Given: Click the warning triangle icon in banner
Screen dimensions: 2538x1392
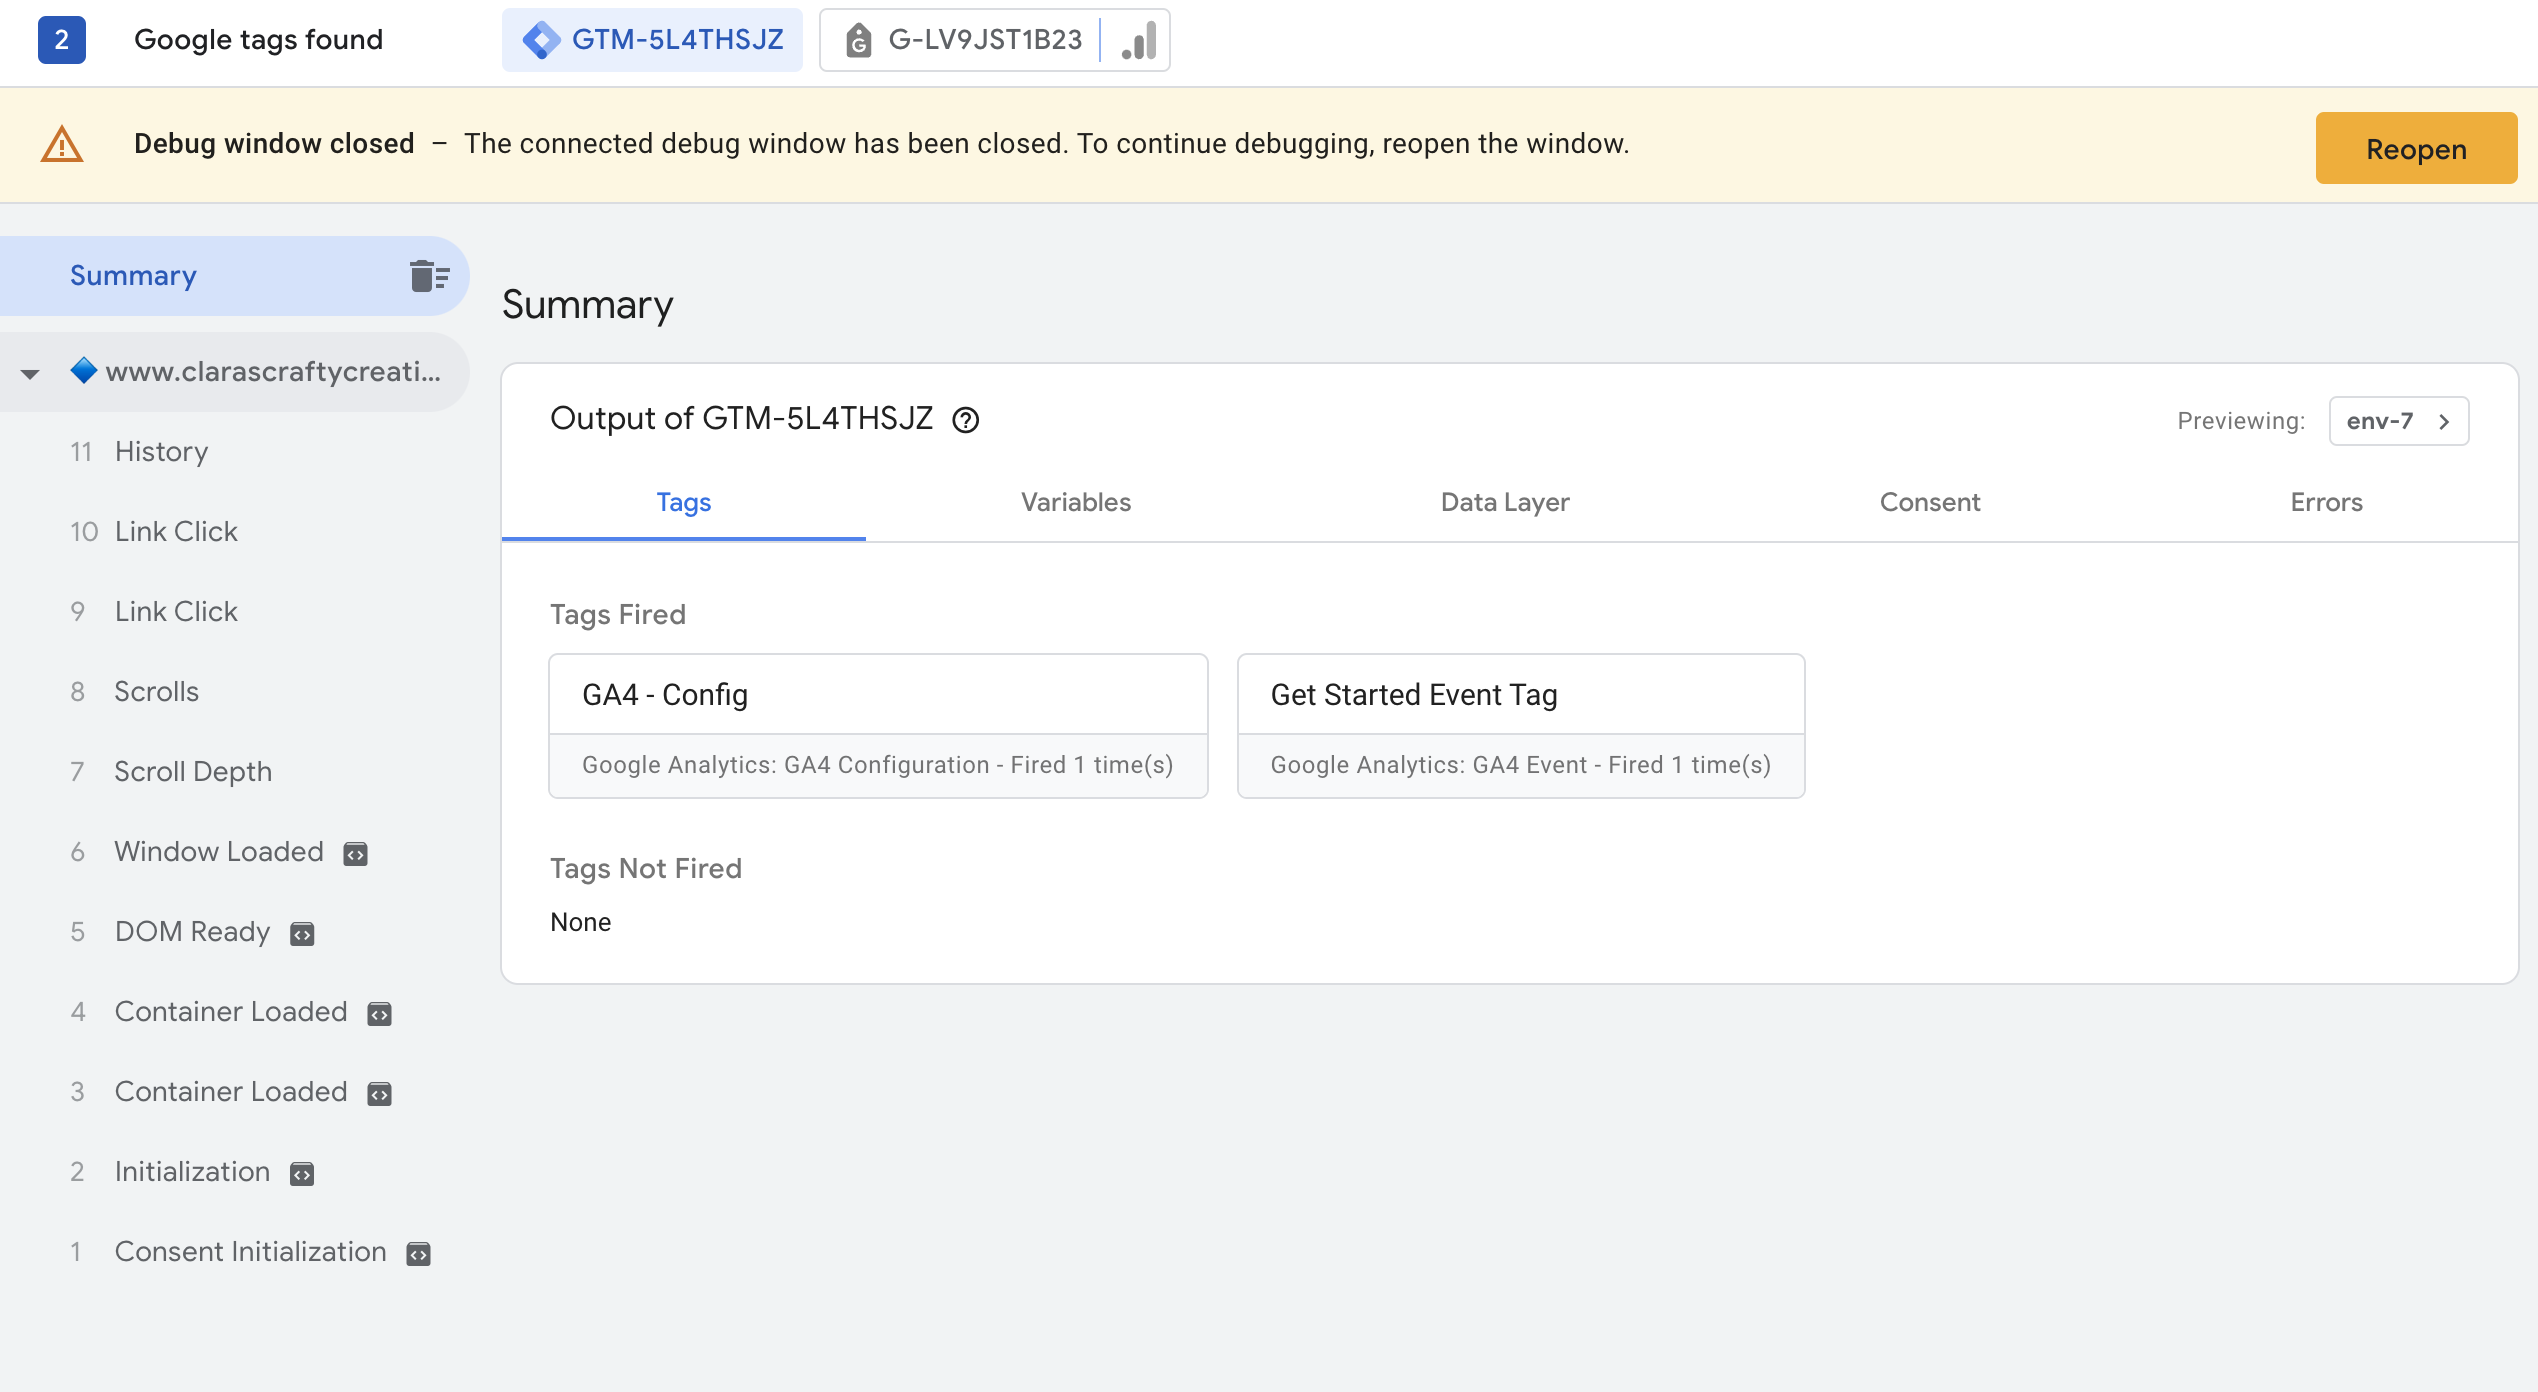Looking at the screenshot, I should (62, 145).
